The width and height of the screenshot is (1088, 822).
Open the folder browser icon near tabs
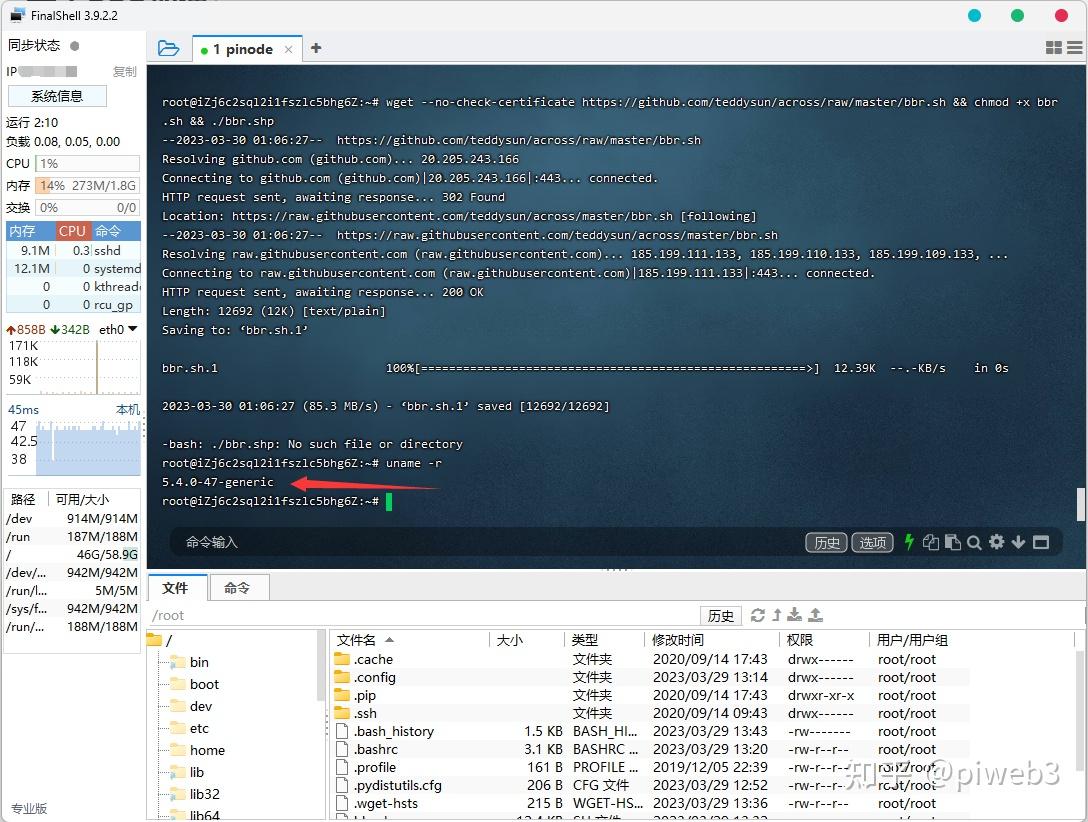point(168,48)
